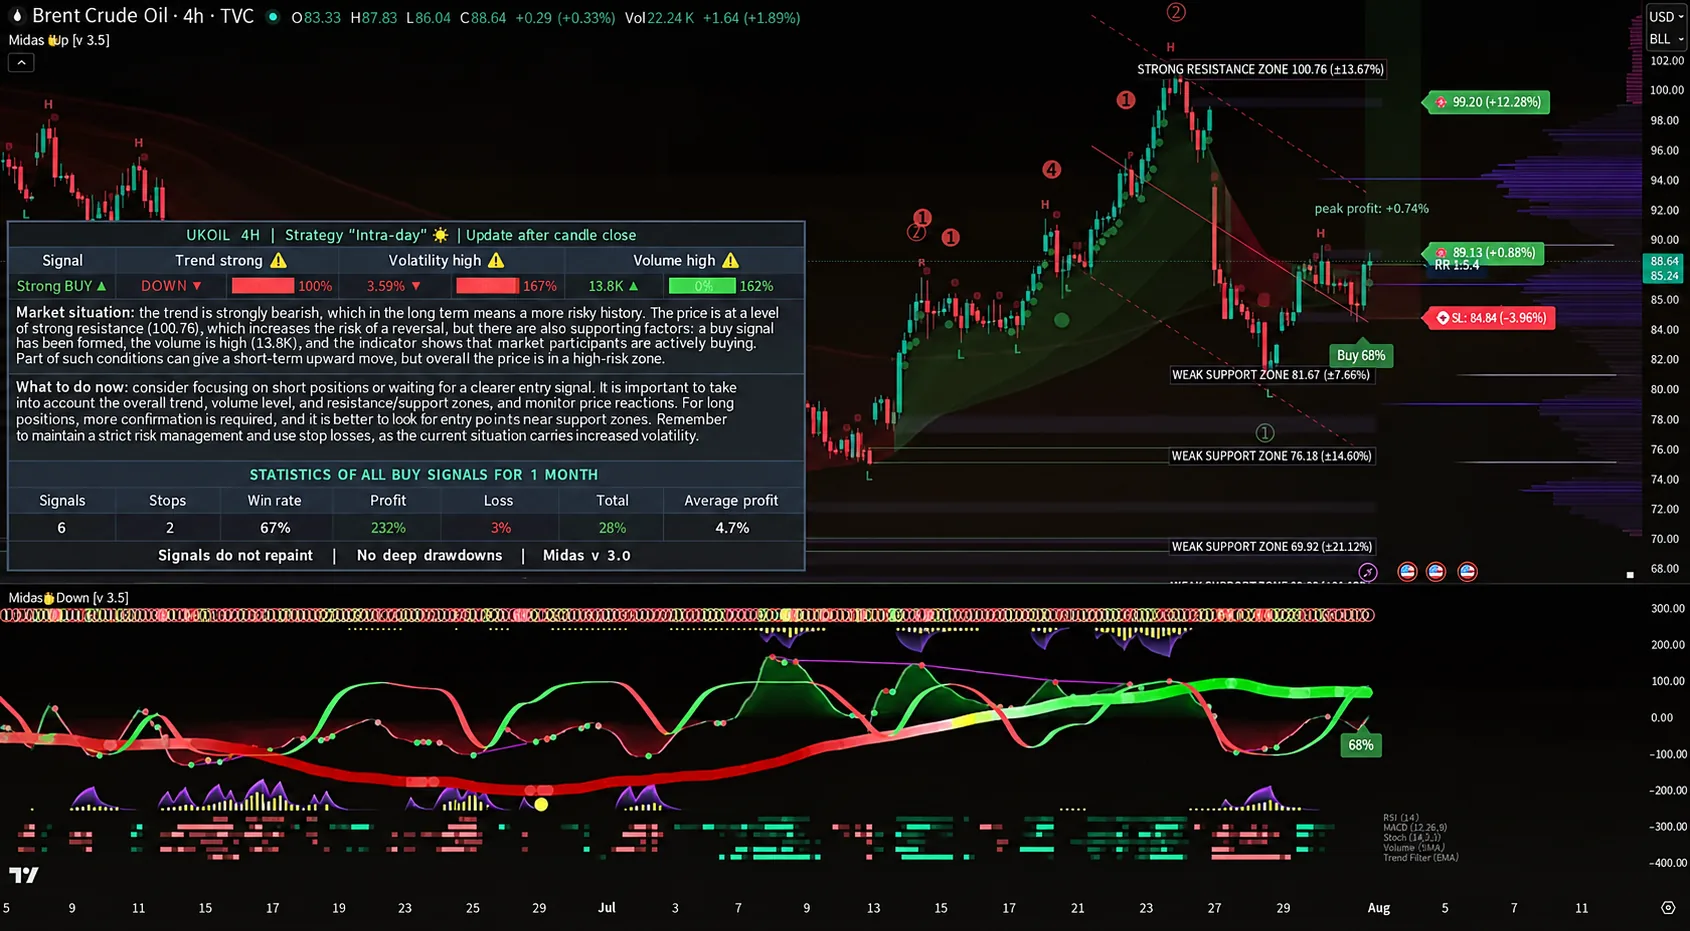The image size is (1690, 931).
Task: Click the 89.13 (+0.88%) target label
Action: tap(1485, 253)
